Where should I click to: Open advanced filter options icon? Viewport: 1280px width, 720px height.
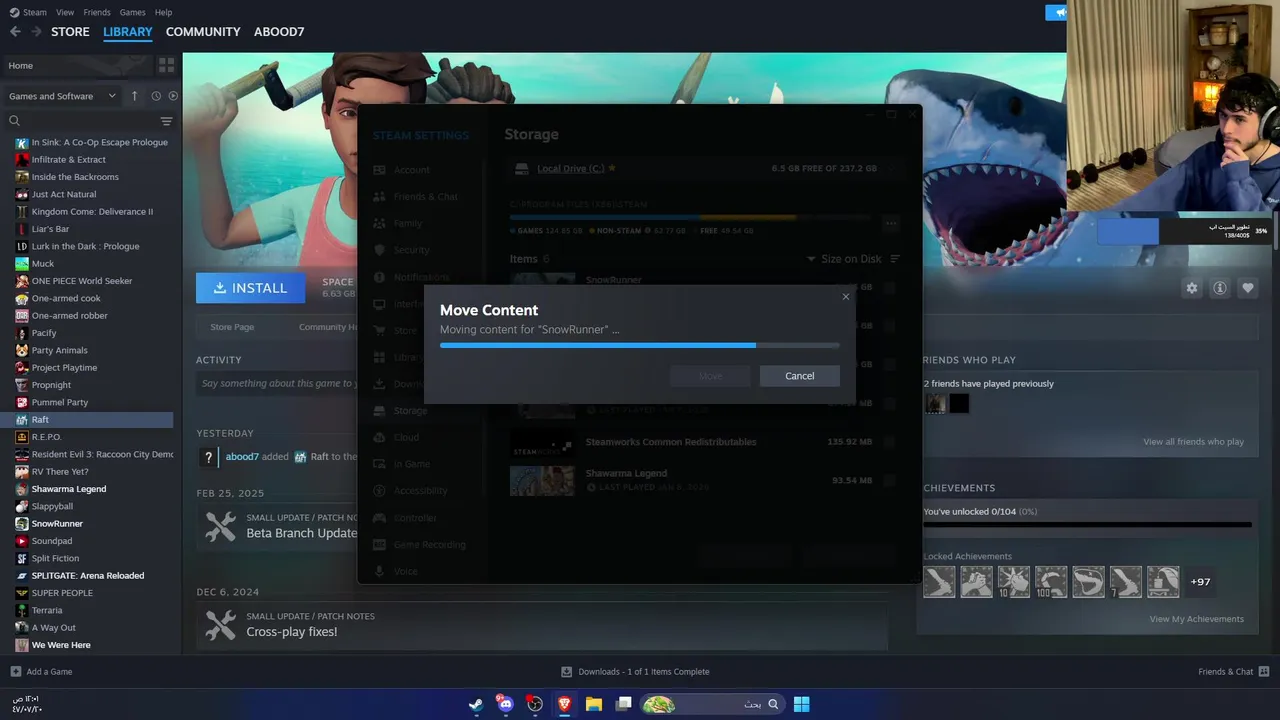(166, 121)
